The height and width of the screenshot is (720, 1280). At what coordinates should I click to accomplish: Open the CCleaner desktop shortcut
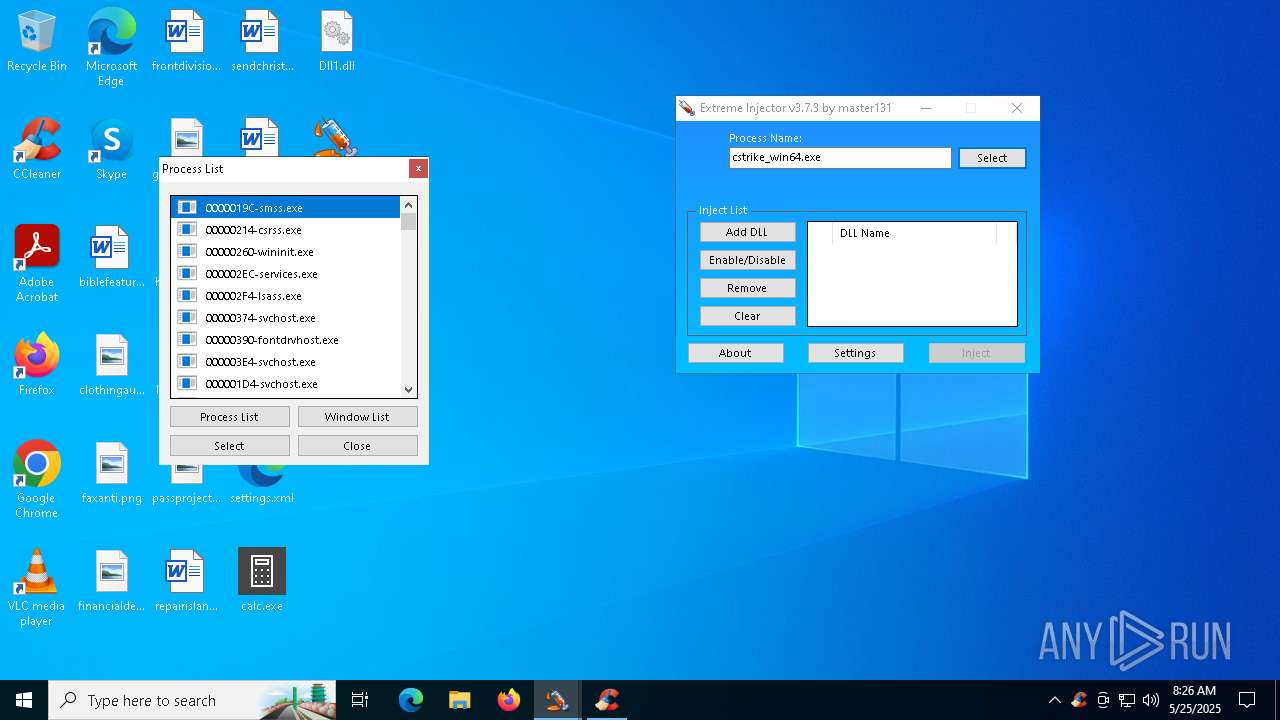pos(37,150)
